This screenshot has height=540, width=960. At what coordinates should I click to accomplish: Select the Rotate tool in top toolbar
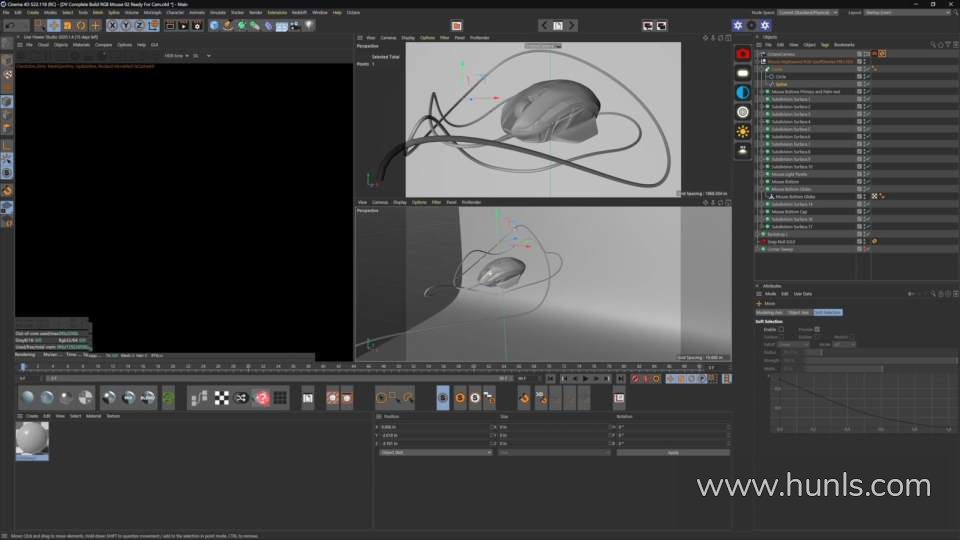coord(81,25)
